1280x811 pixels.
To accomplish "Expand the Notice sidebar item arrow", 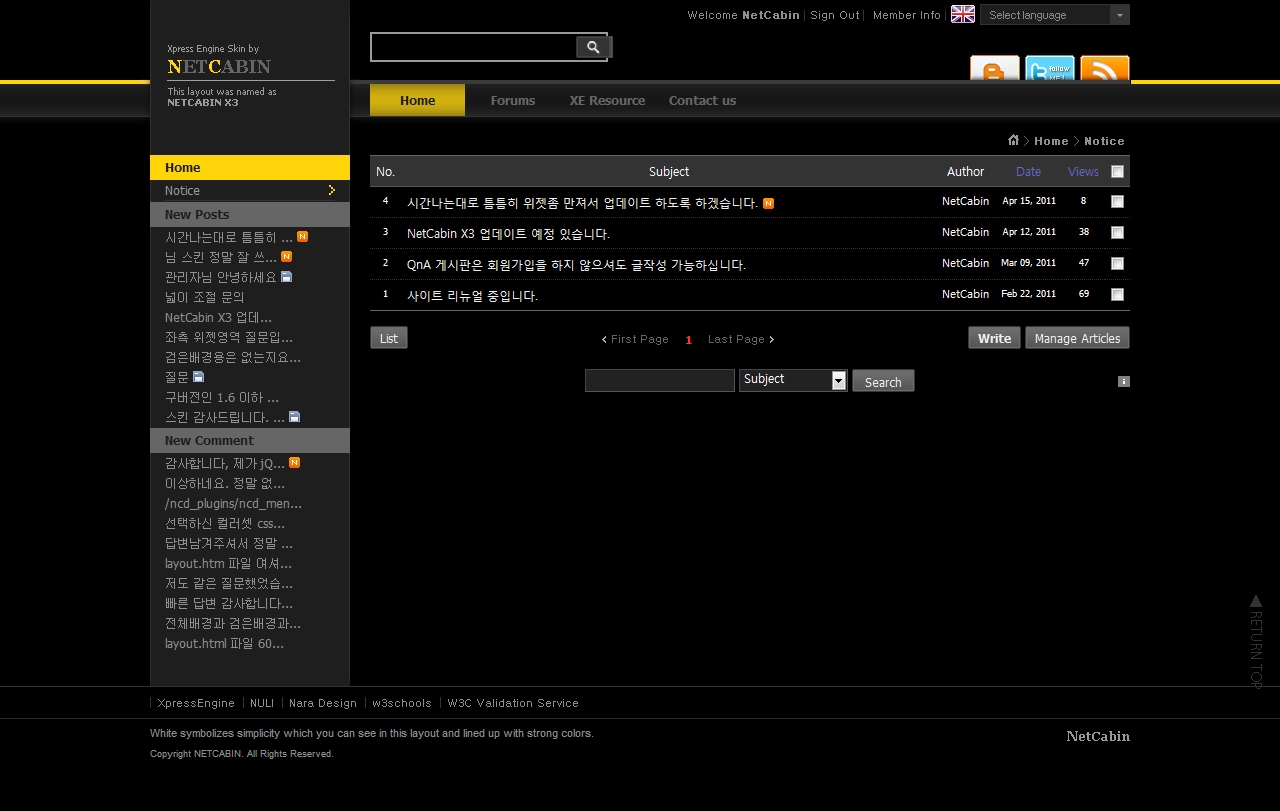I will [x=331, y=190].
